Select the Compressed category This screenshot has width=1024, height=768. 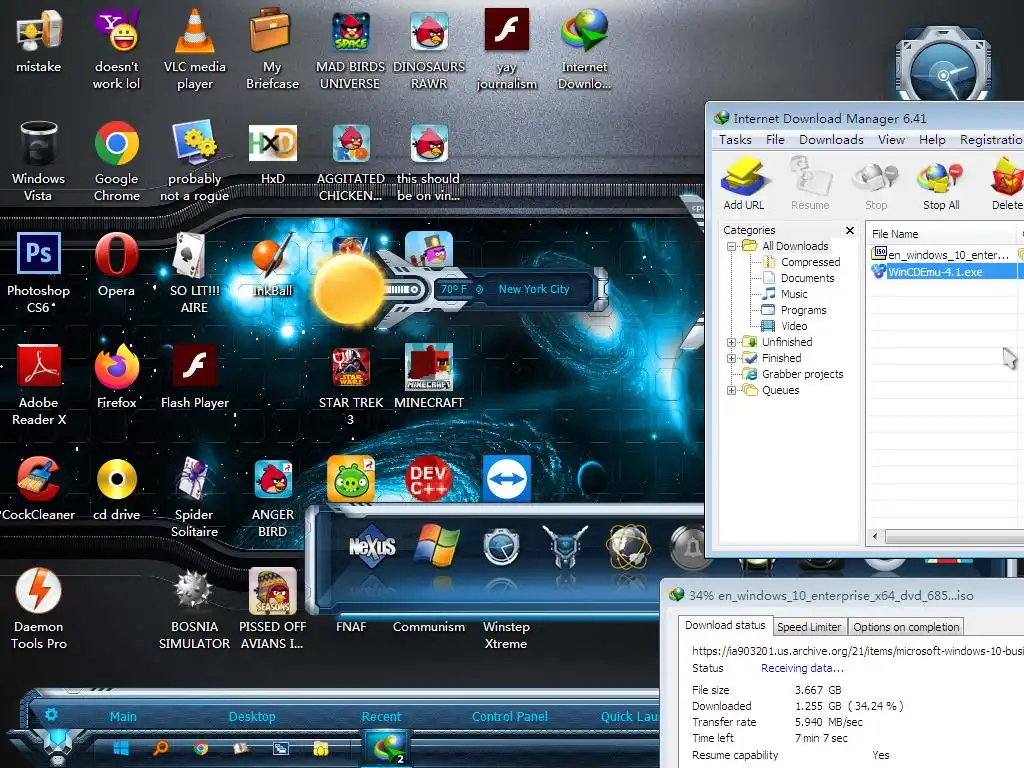[x=810, y=262]
